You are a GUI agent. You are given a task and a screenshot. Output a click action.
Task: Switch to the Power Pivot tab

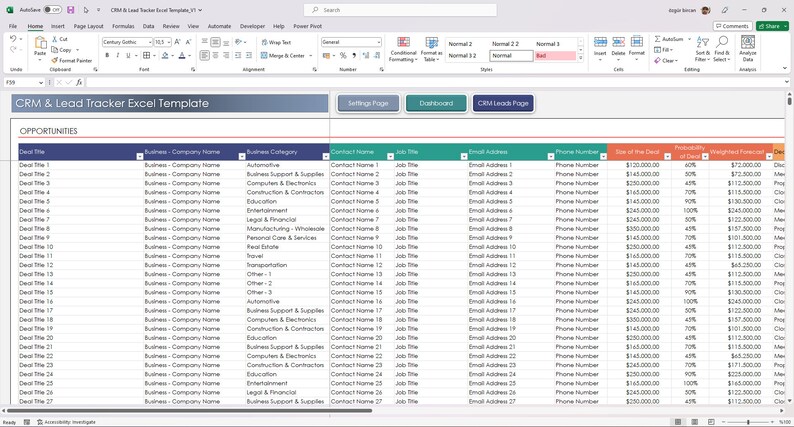(x=307, y=26)
